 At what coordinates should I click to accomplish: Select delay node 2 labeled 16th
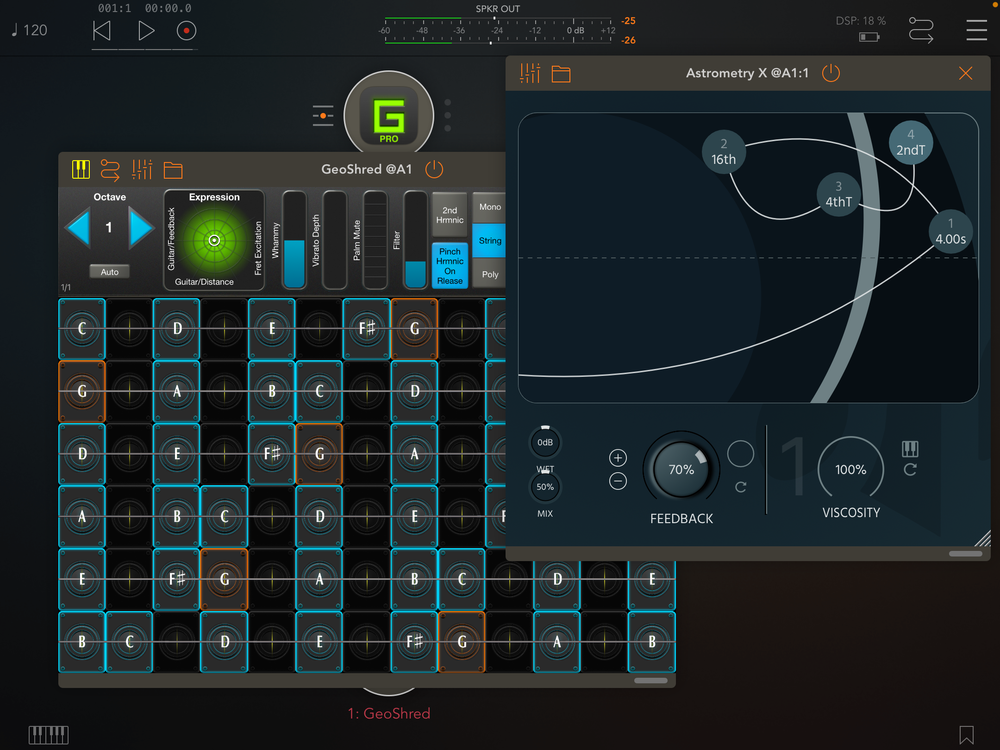pyautogui.click(x=724, y=152)
